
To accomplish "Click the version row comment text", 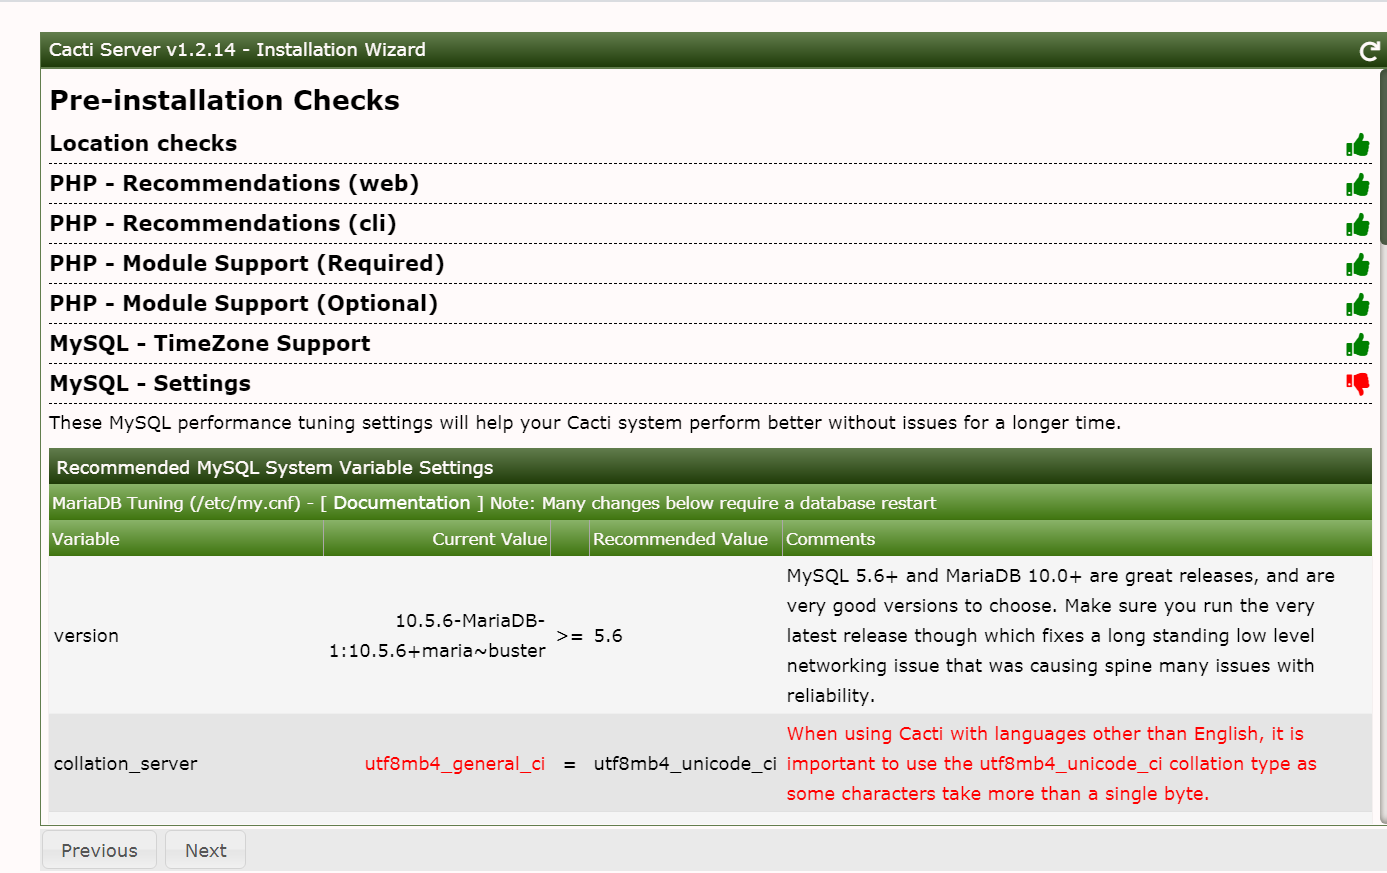I will pos(1061,636).
